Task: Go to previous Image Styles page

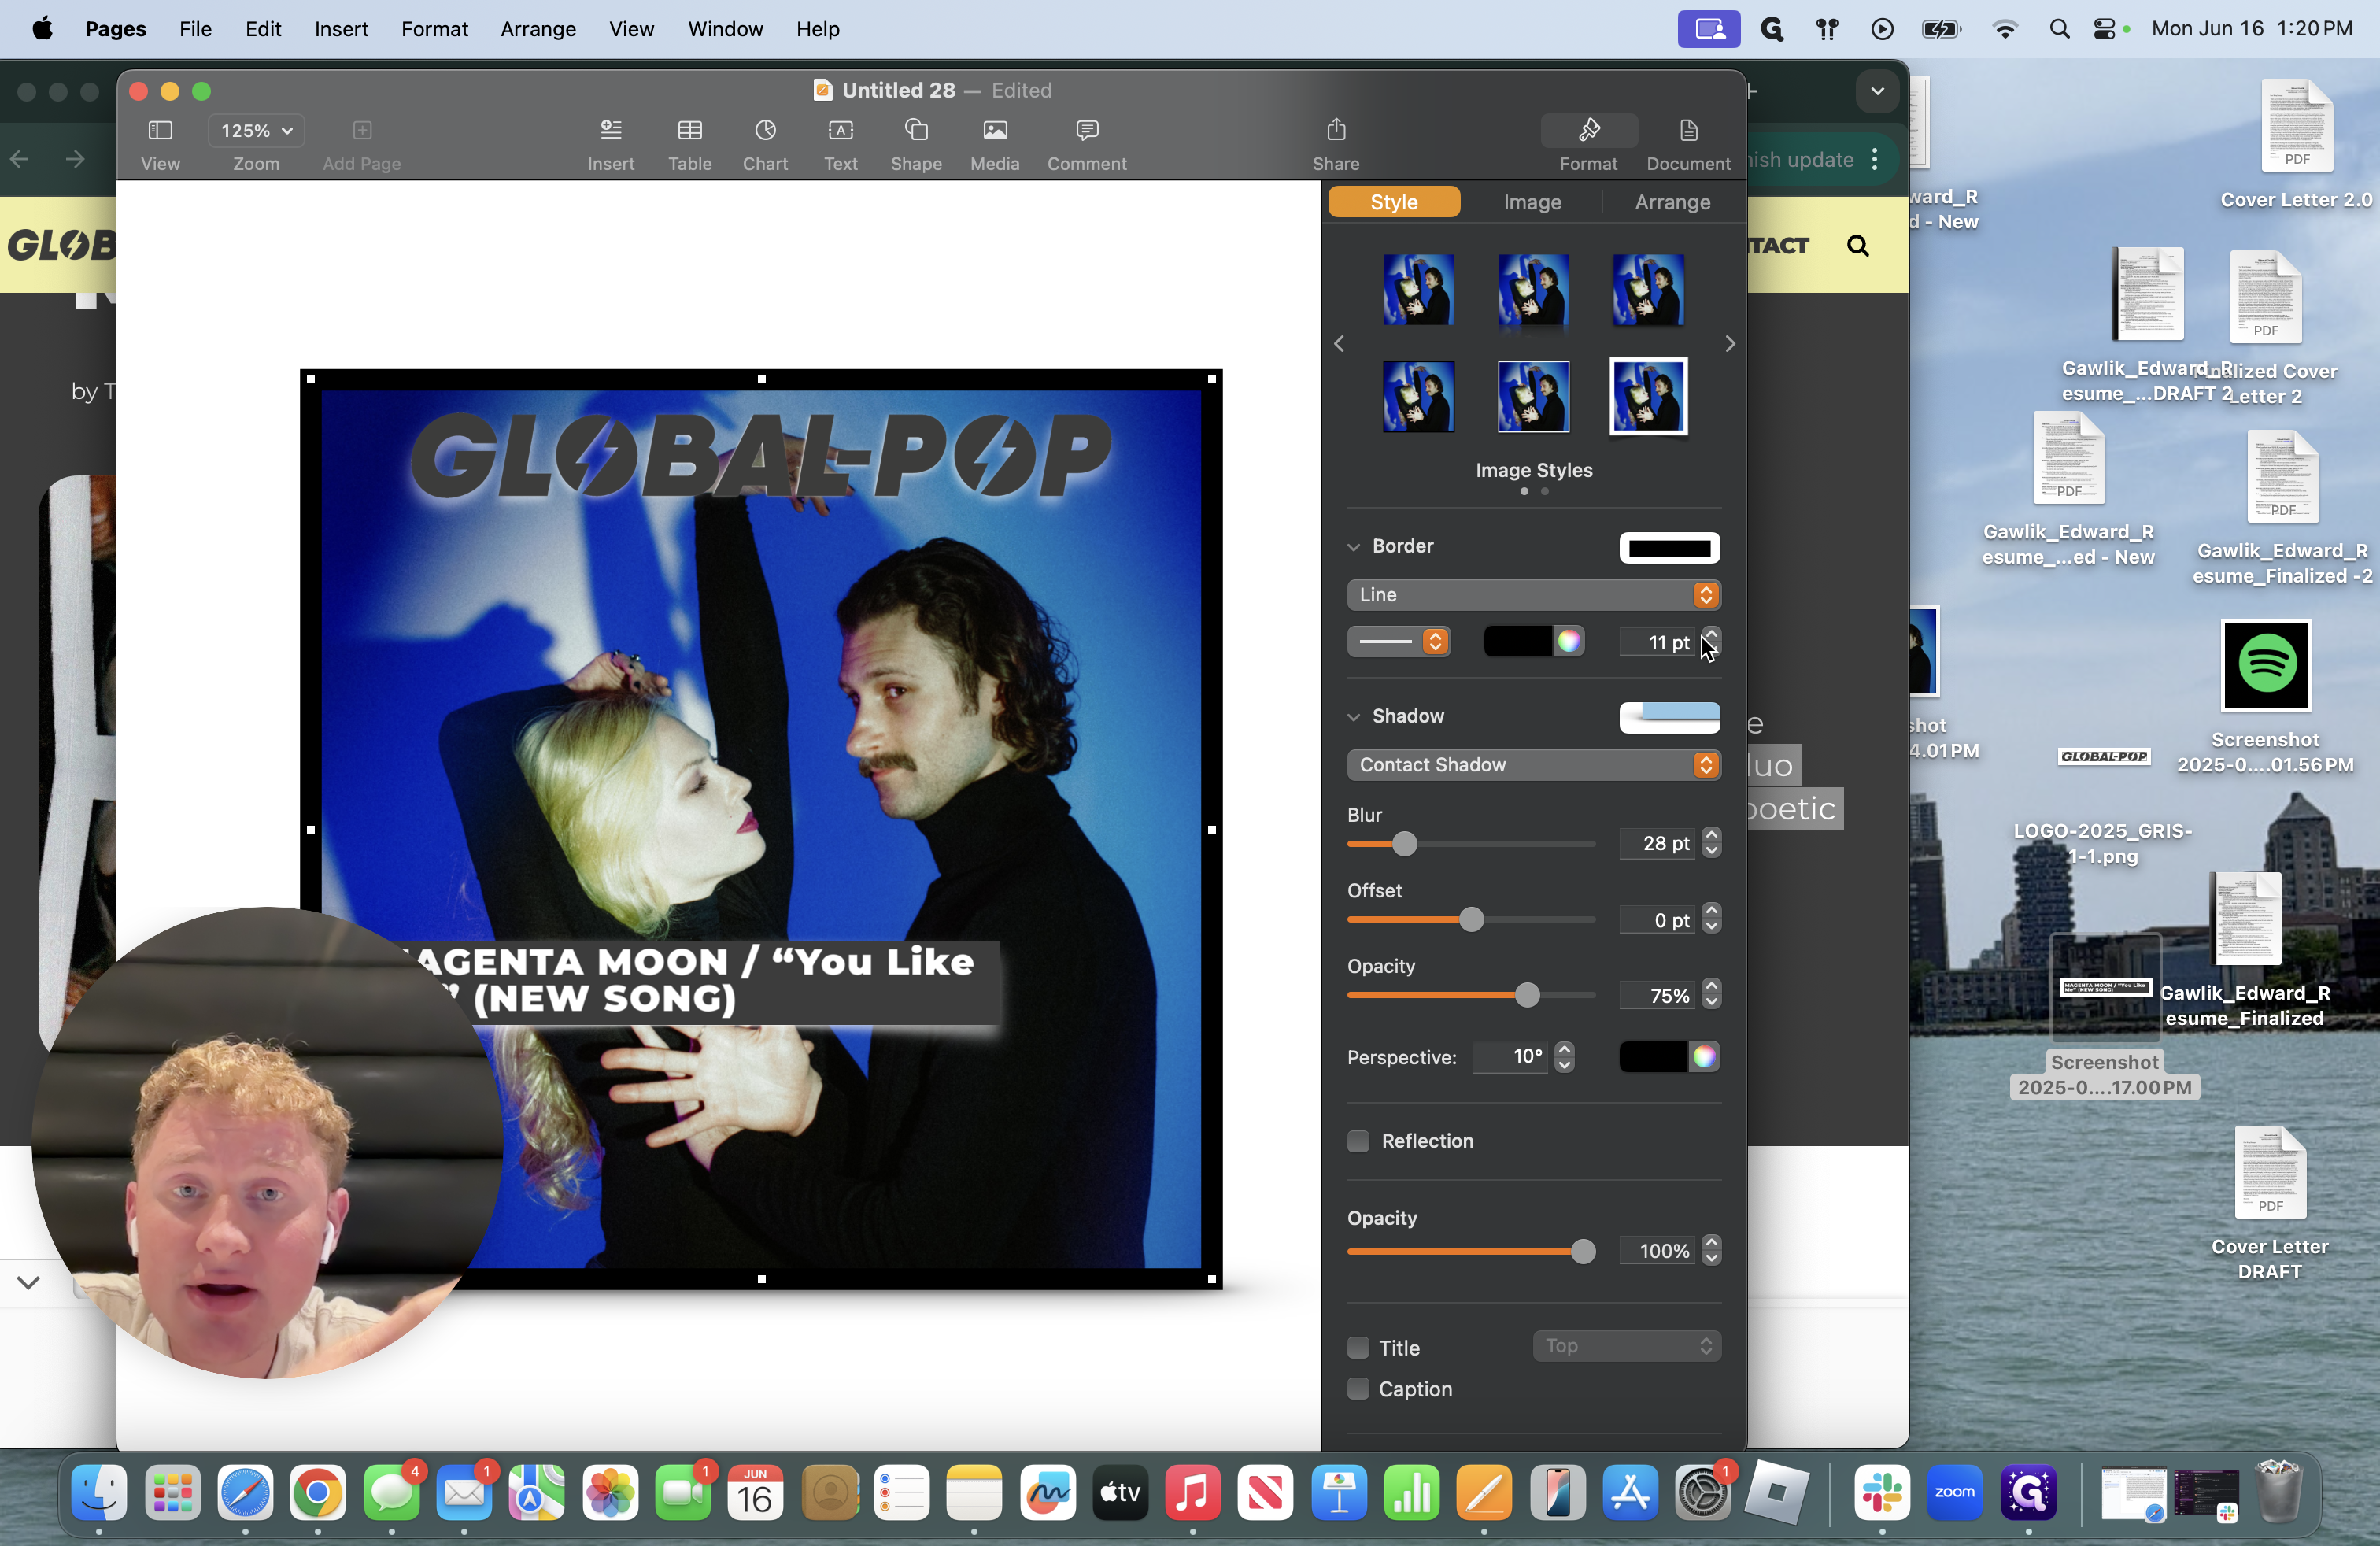Action: [x=1339, y=344]
